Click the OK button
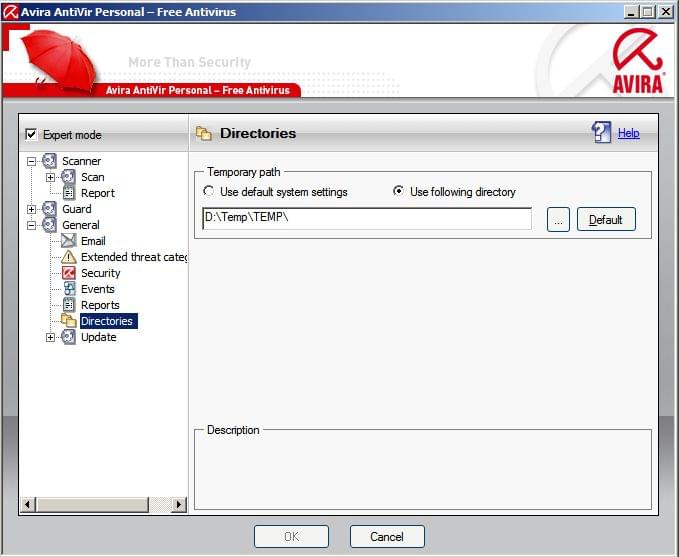Screen dimensions: 679x557 coord(291,537)
